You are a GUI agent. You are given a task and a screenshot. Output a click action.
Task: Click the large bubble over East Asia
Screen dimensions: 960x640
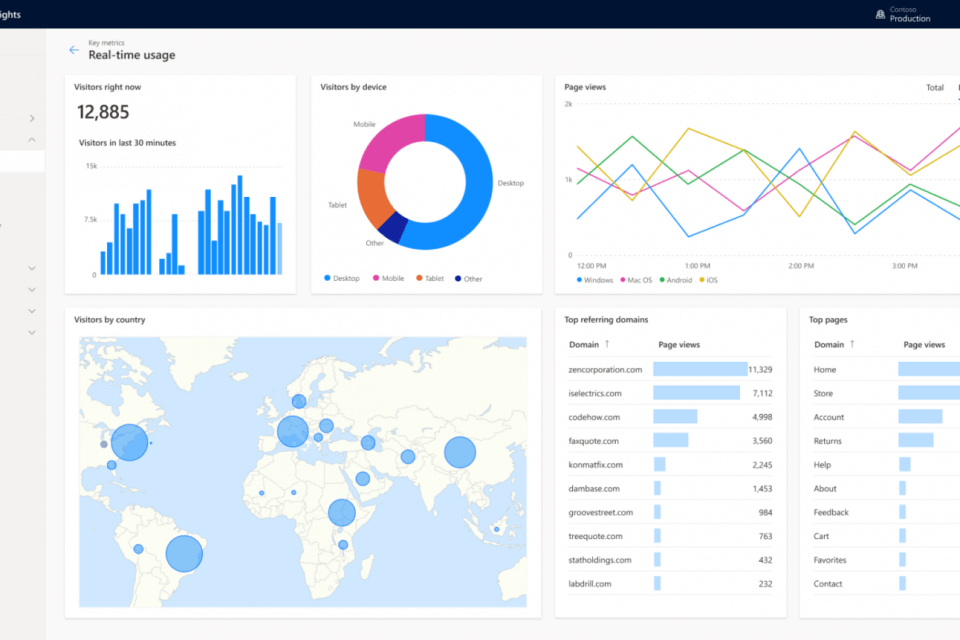[459, 452]
